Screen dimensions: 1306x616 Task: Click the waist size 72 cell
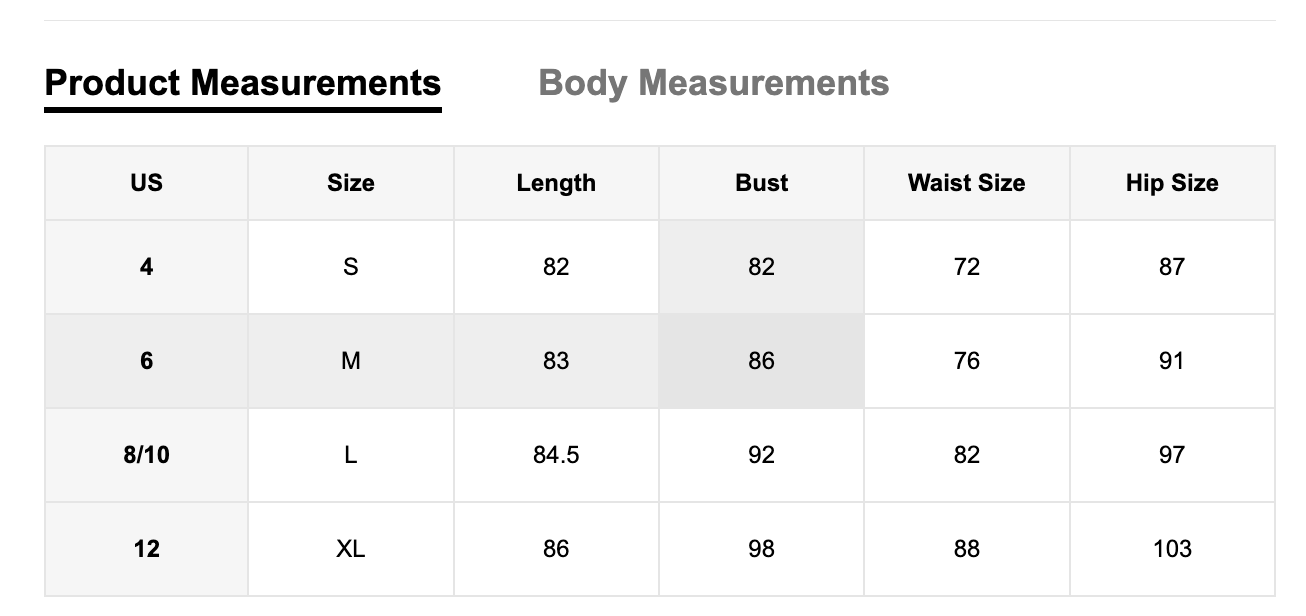pos(965,267)
